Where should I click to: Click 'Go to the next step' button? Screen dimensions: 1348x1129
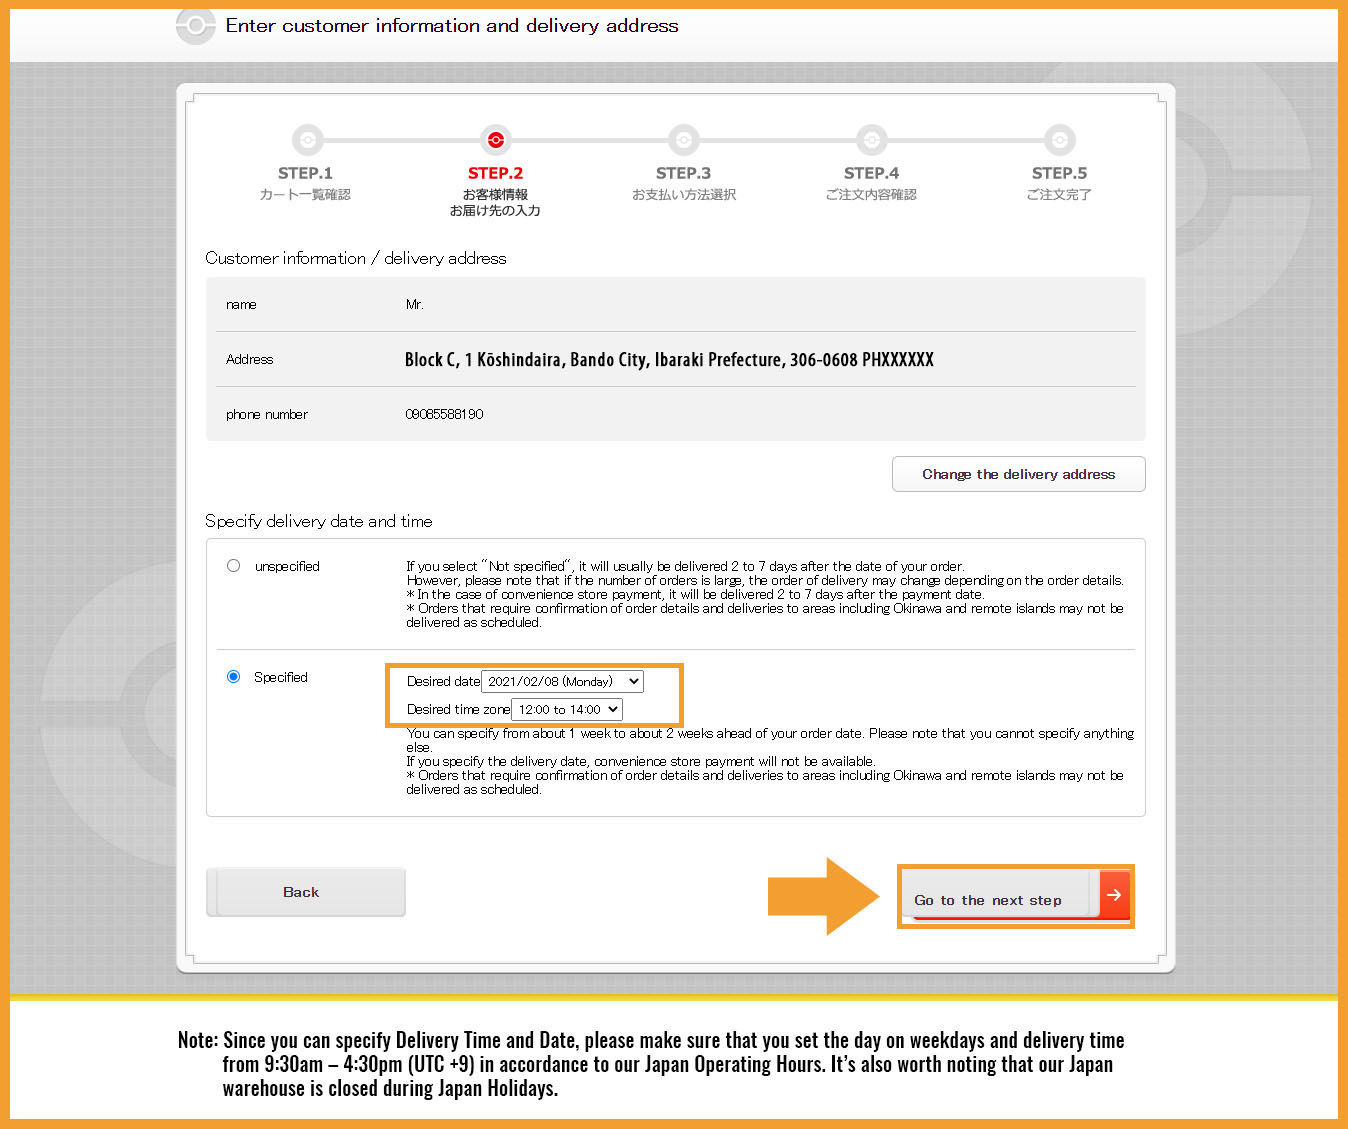tap(1015, 896)
